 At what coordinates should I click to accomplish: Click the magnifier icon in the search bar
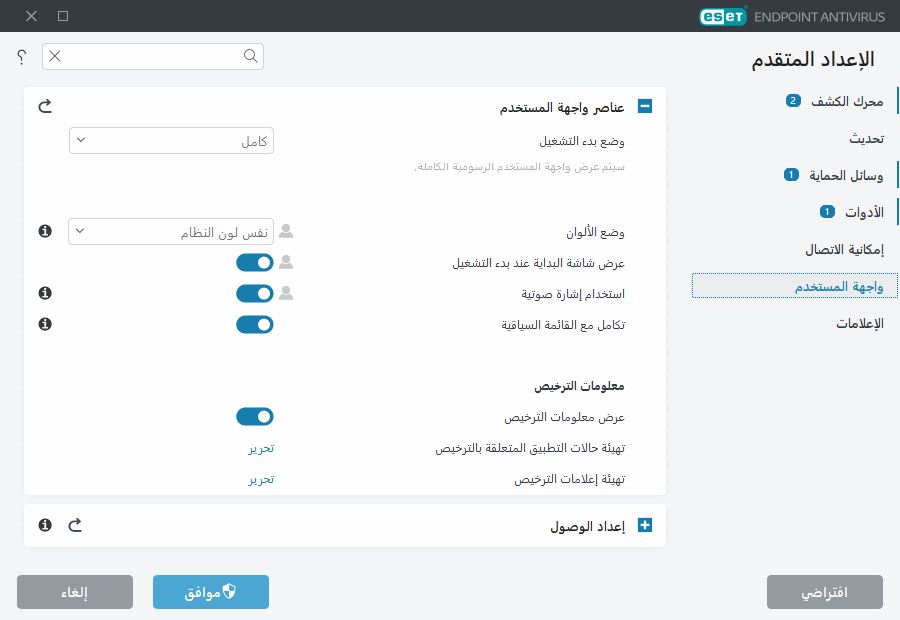pyautogui.click(x=250, y=57)
